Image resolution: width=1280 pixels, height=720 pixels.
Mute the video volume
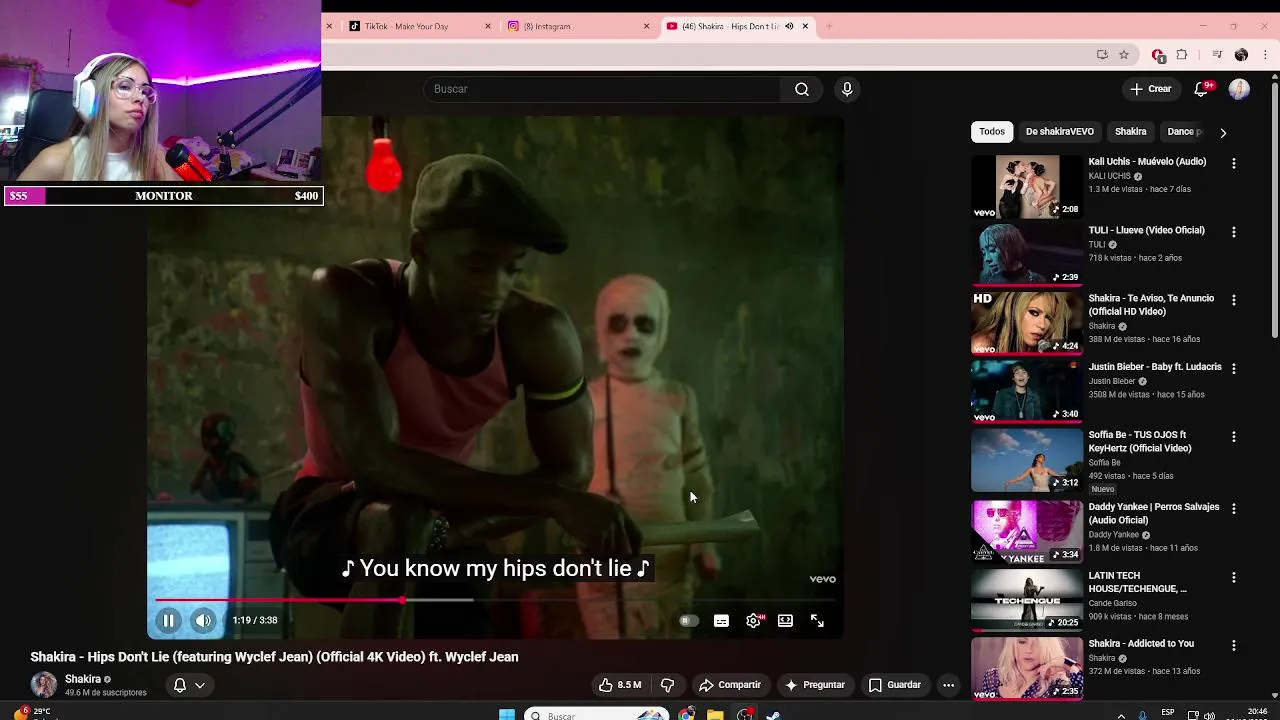tap(203, 620)
